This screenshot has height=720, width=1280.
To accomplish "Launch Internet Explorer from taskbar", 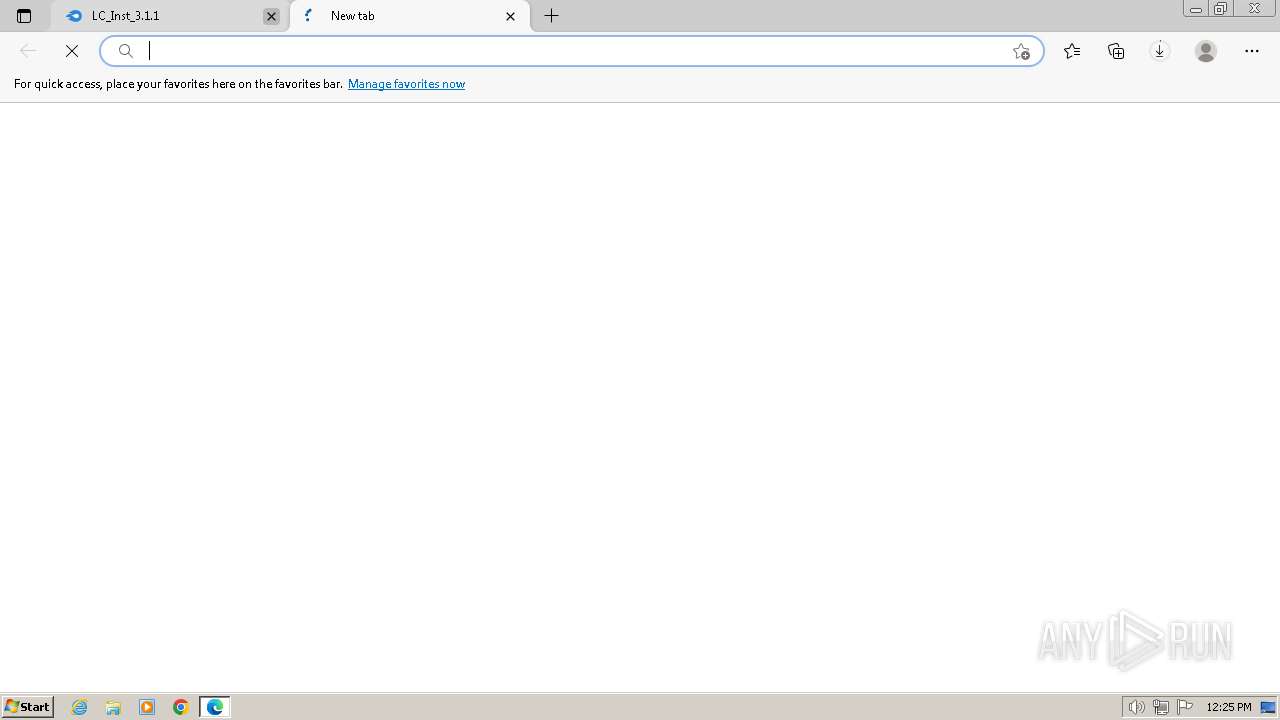I will coord(80,707).
